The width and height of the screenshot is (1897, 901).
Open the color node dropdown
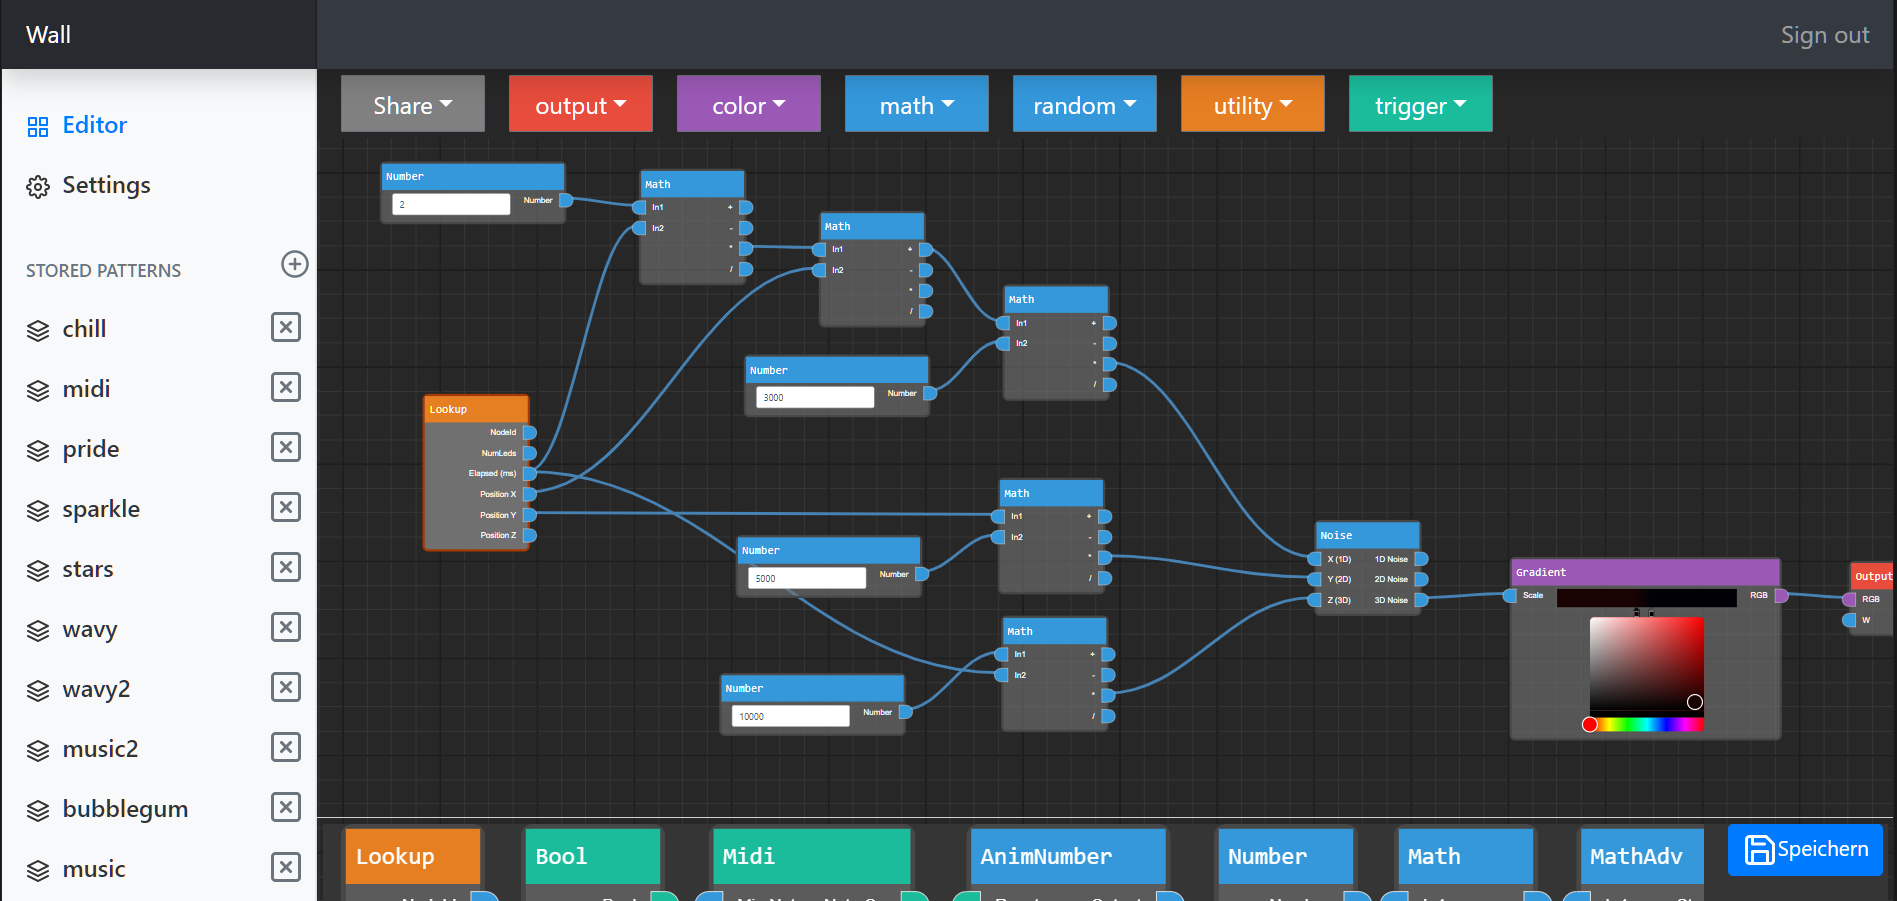749,104
